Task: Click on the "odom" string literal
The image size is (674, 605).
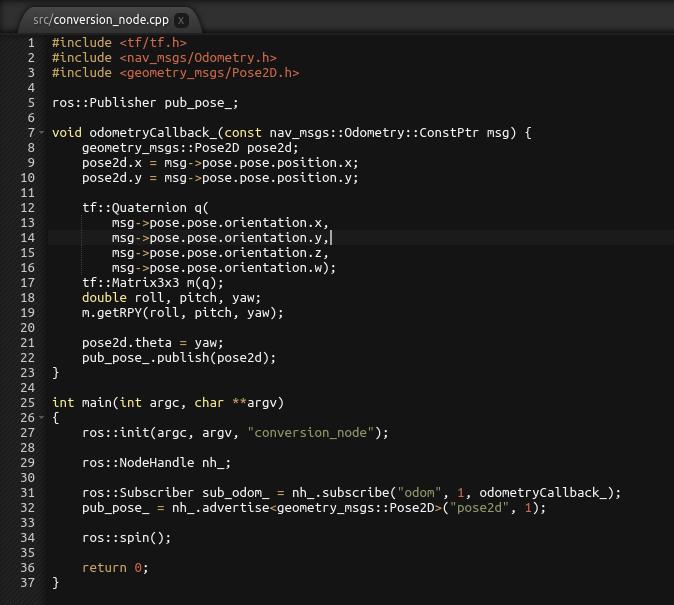Action: tap(419, 493)
